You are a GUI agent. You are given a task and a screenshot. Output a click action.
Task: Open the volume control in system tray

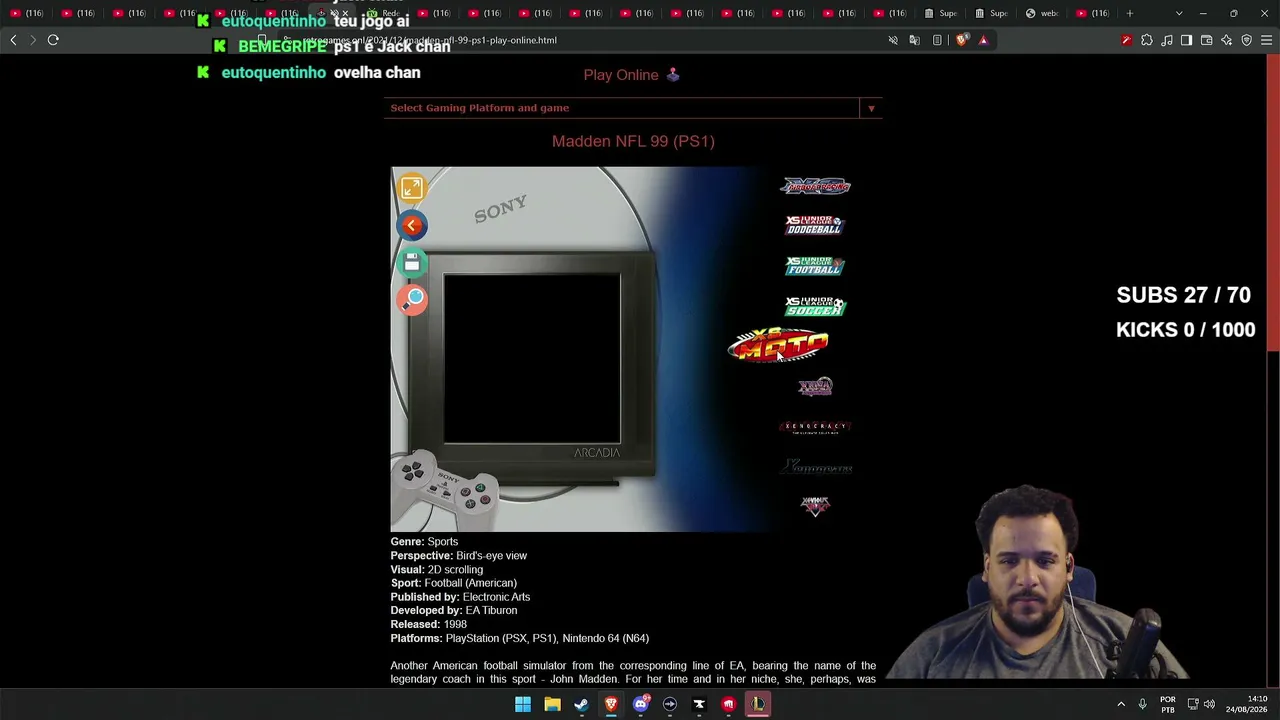[x=1209, y=704]
